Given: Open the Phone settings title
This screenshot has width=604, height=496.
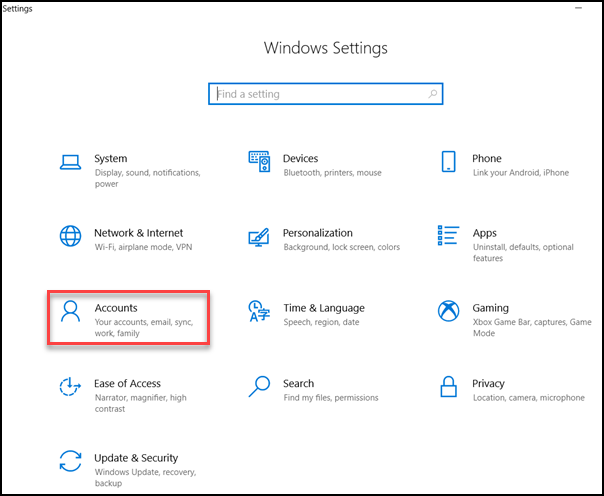Looking at the screenshot, I should pos(487,159).
